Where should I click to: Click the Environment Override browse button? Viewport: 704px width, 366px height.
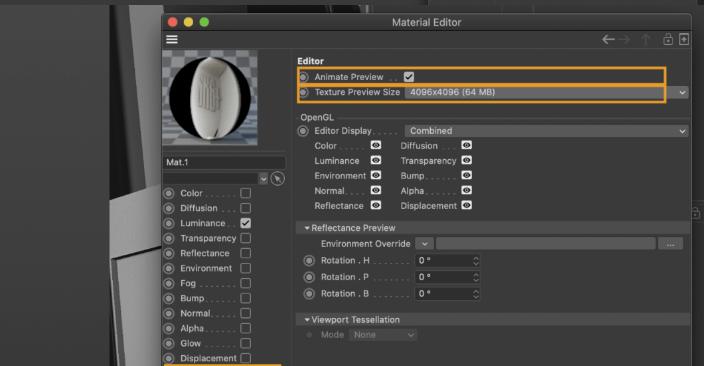tap(670, 244)
